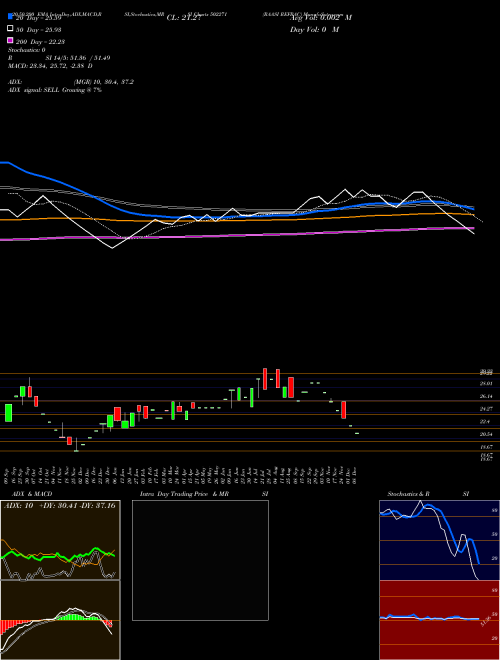Open the red RSI chart panel
Image resolution: width=500 pixels, height=660 pixels.
(439, 620)
